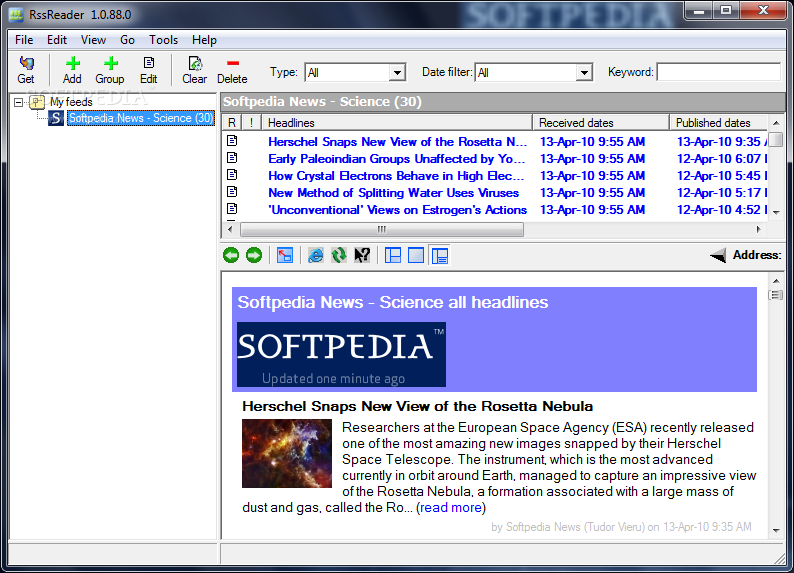This screenshot has height=573, width=794.
Task: Sort by Published dates column header
Action: tap(719, 122)
